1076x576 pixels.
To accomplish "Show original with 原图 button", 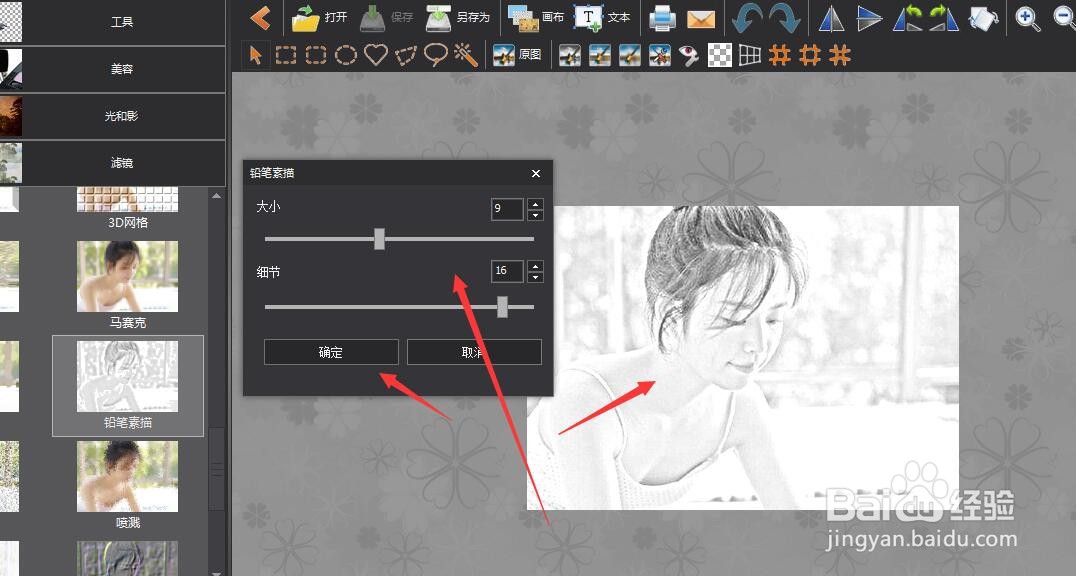I will 517,55.
